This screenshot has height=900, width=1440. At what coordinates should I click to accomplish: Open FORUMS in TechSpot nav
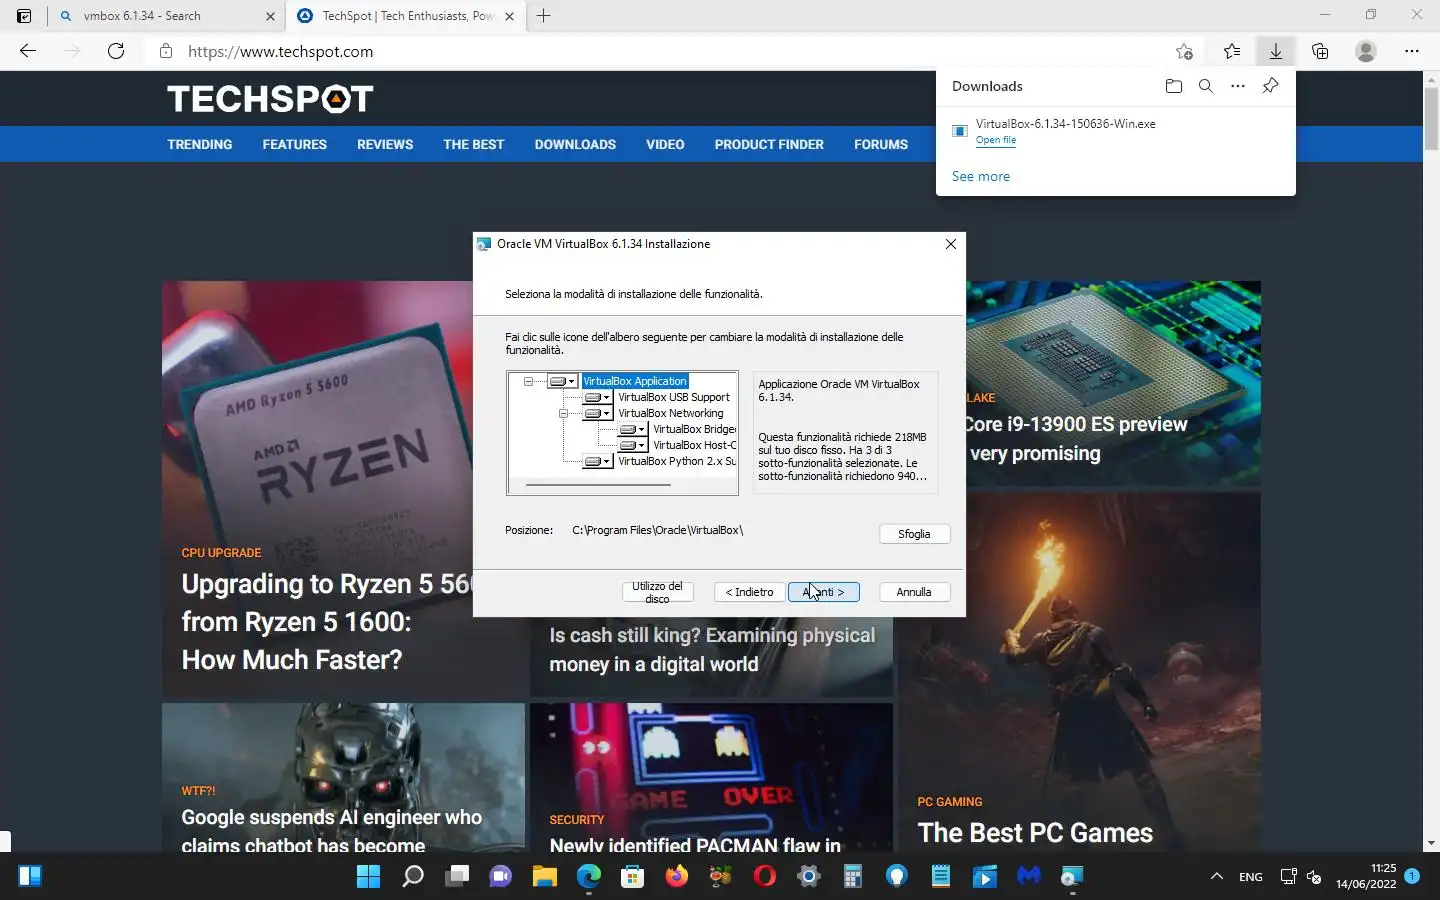click(x=881, y=144)
